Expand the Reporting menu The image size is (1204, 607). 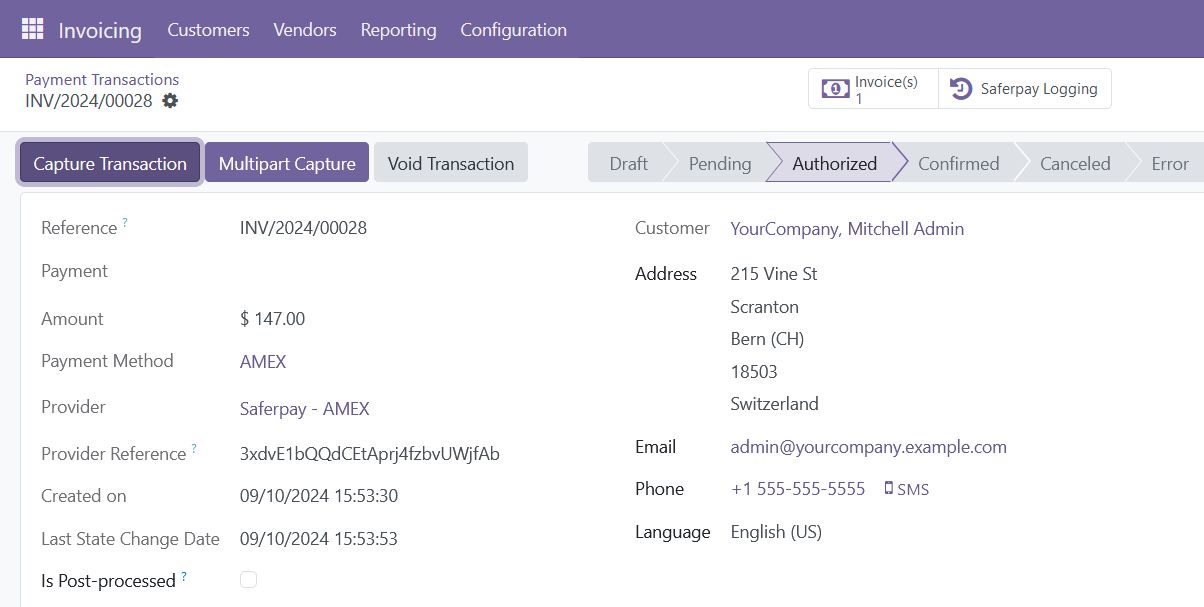click(398, 30)
